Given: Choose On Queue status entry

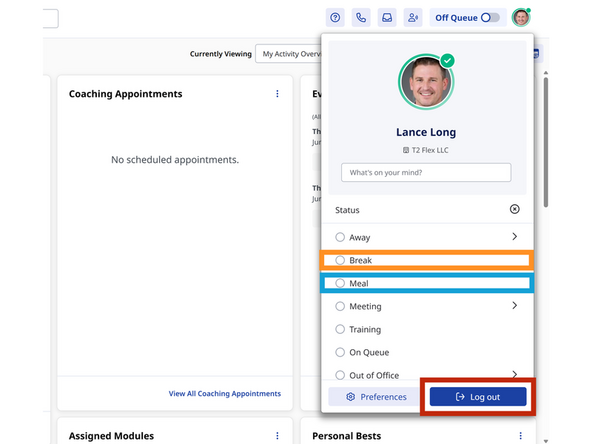Looking at the screenshot, I should [427, 352].
